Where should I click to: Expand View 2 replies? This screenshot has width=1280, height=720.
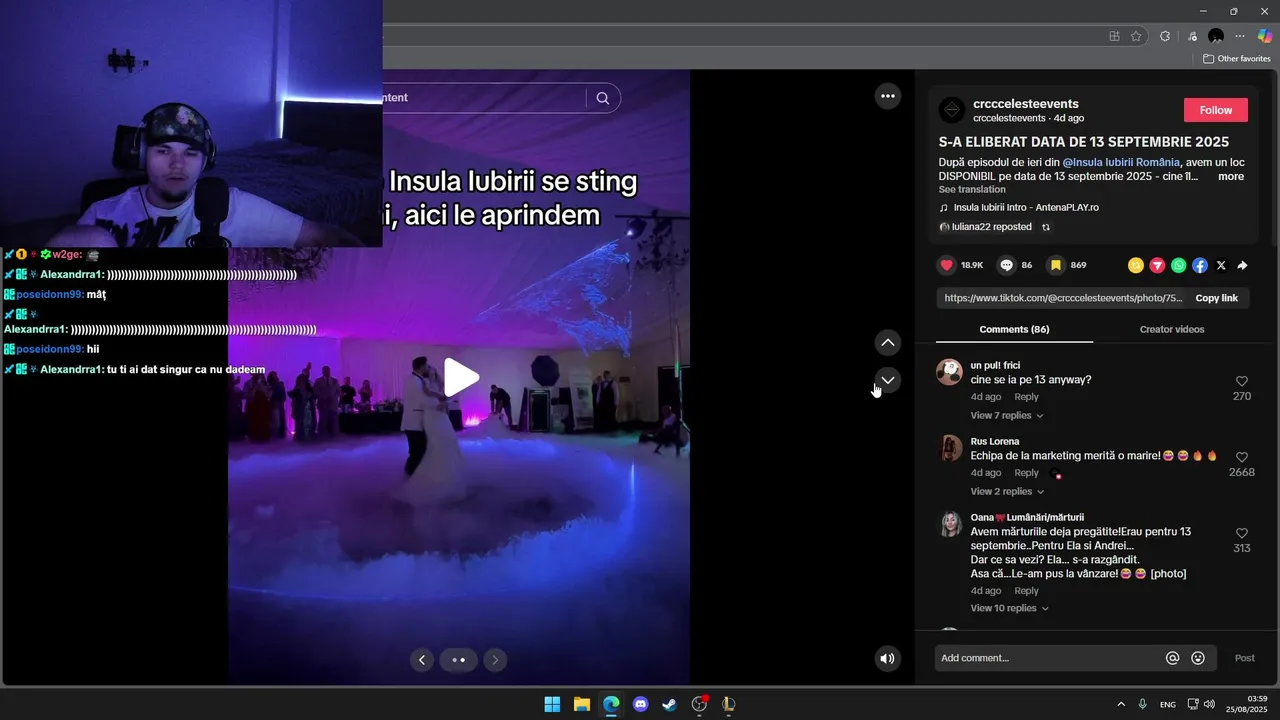point(1007,492)
